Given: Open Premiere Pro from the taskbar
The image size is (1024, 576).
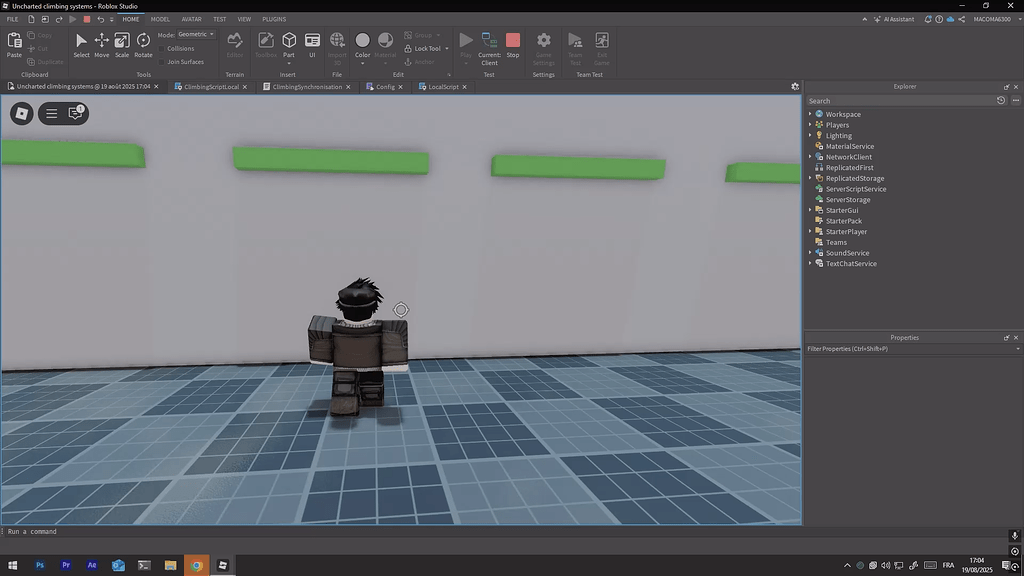Looking at the screenshot, I should coord(66,565).
